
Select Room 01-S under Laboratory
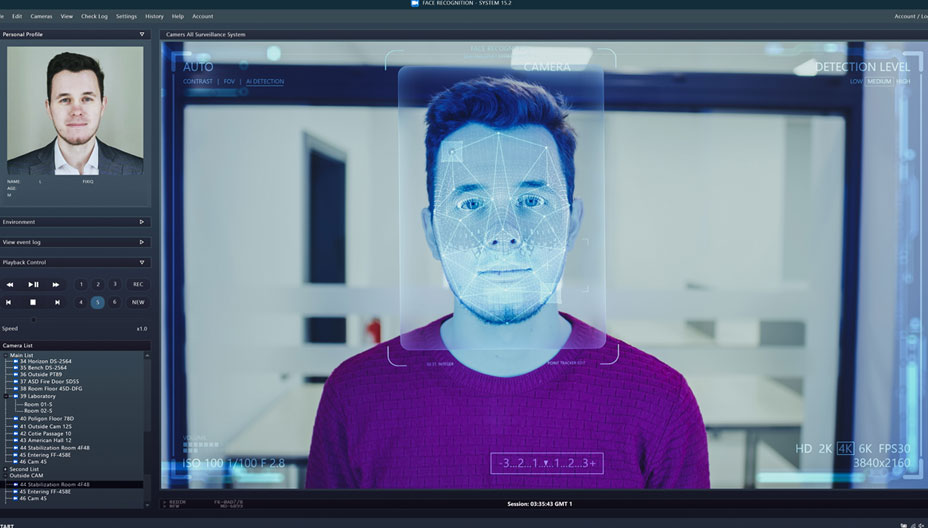point(39,404)
